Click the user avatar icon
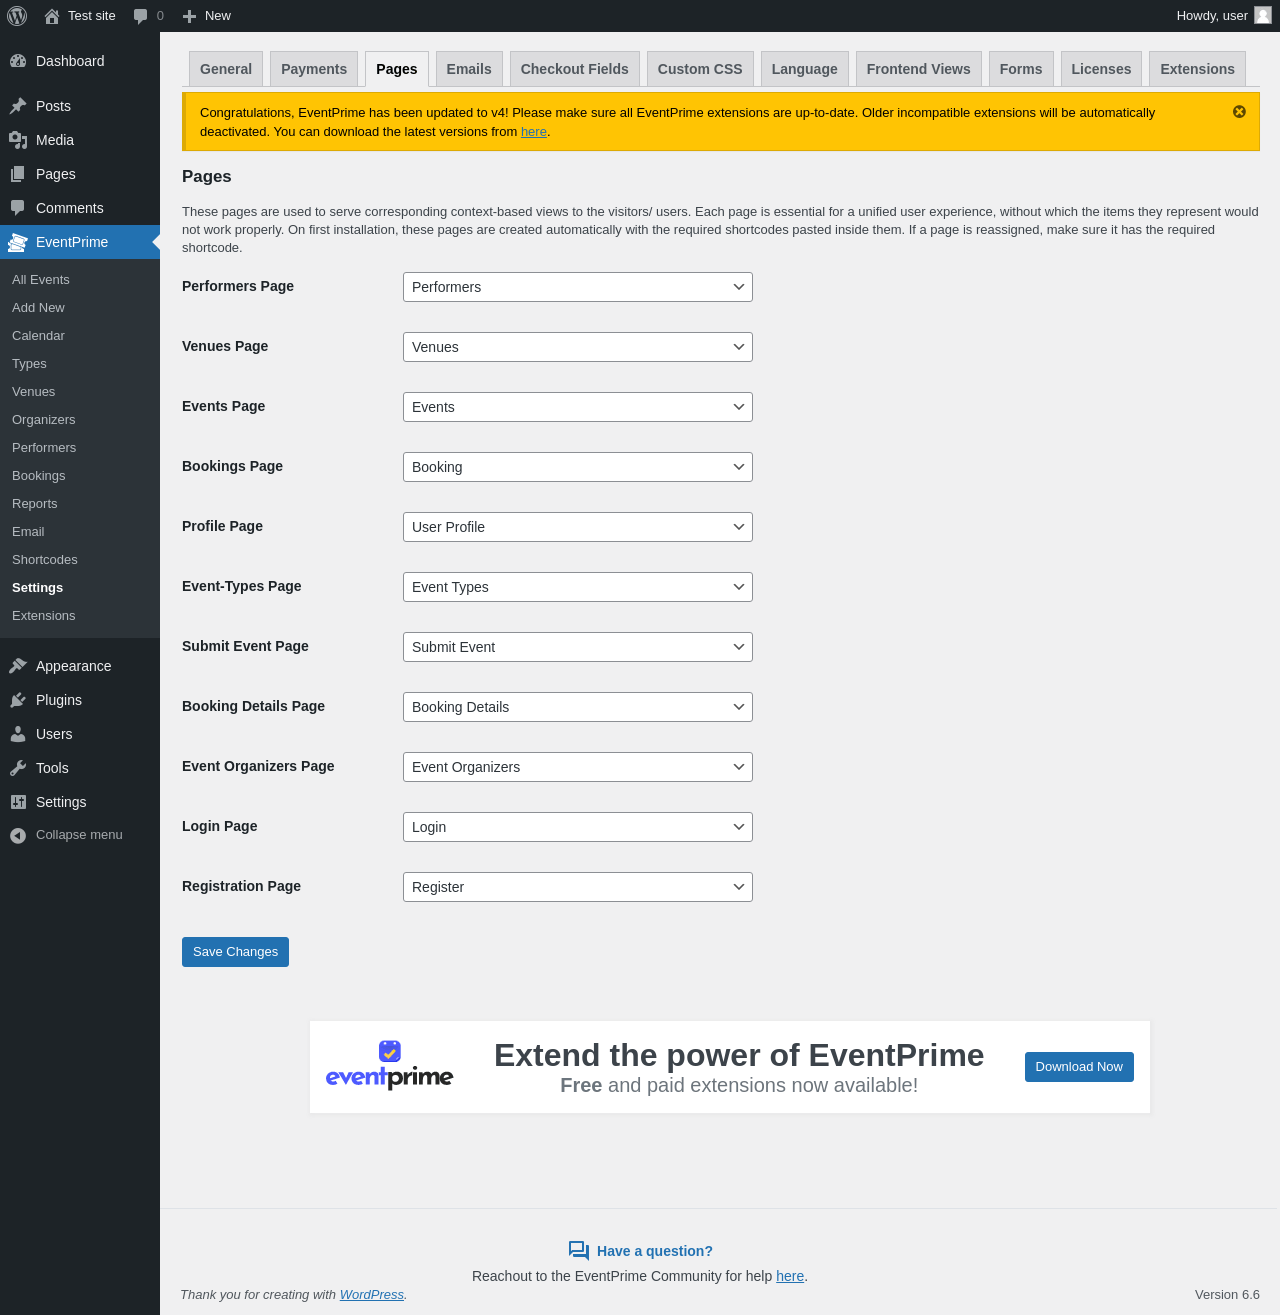The height and width of the screenshot is (1315, 1280). (1263, 15)
